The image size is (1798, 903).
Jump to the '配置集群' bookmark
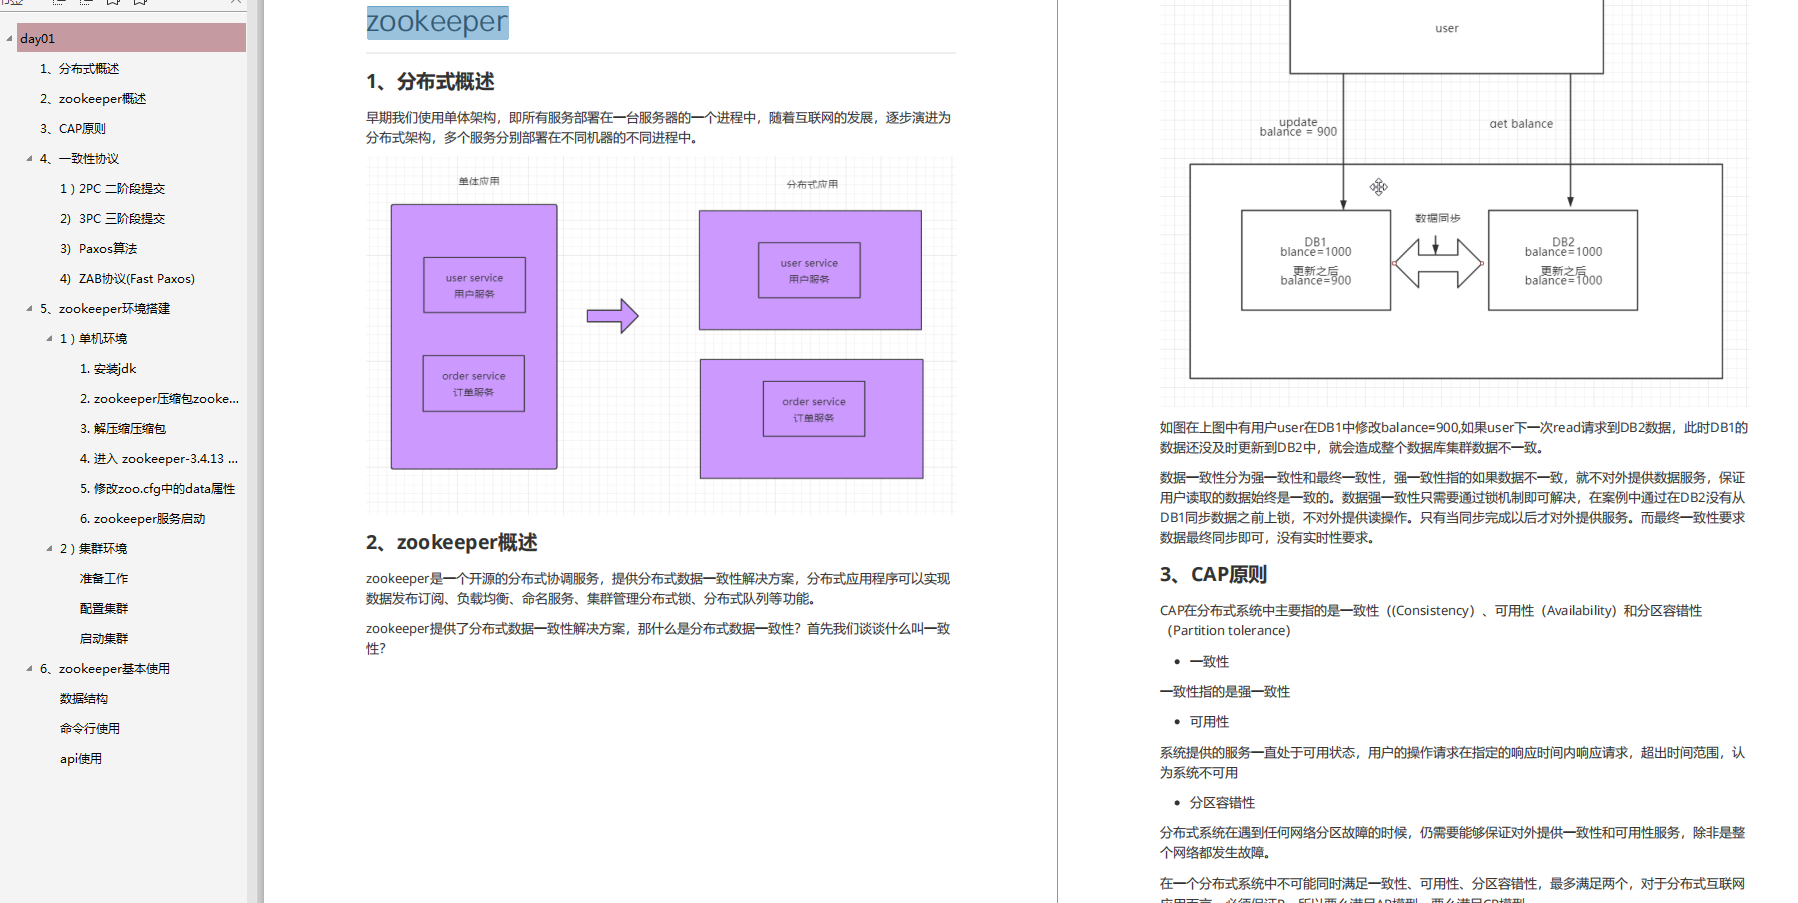(104, 609)
